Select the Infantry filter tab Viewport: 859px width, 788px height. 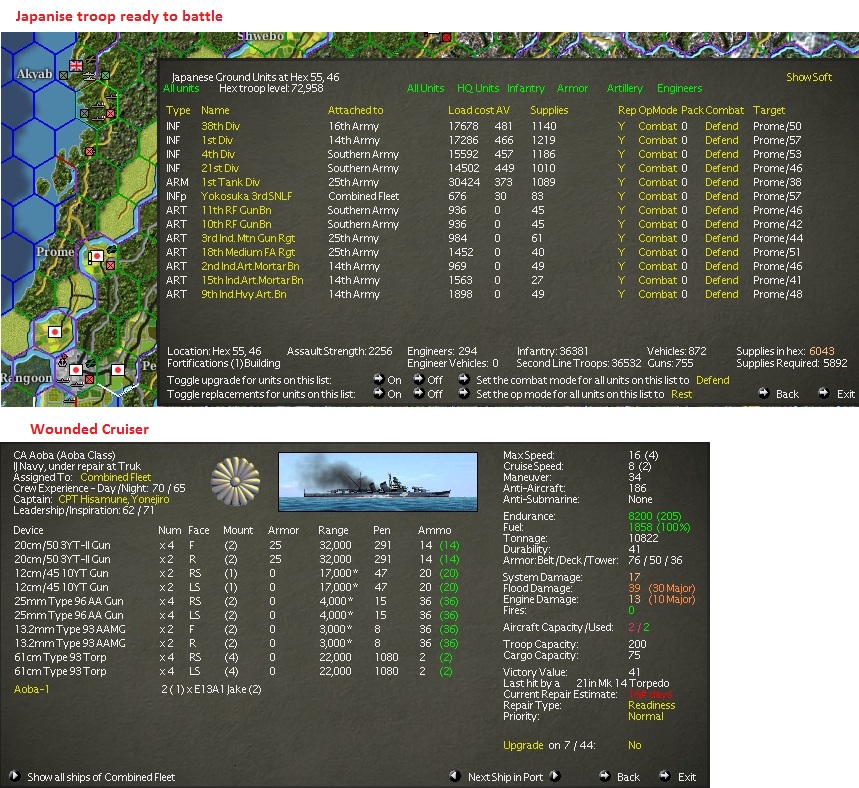coord(526,88)
